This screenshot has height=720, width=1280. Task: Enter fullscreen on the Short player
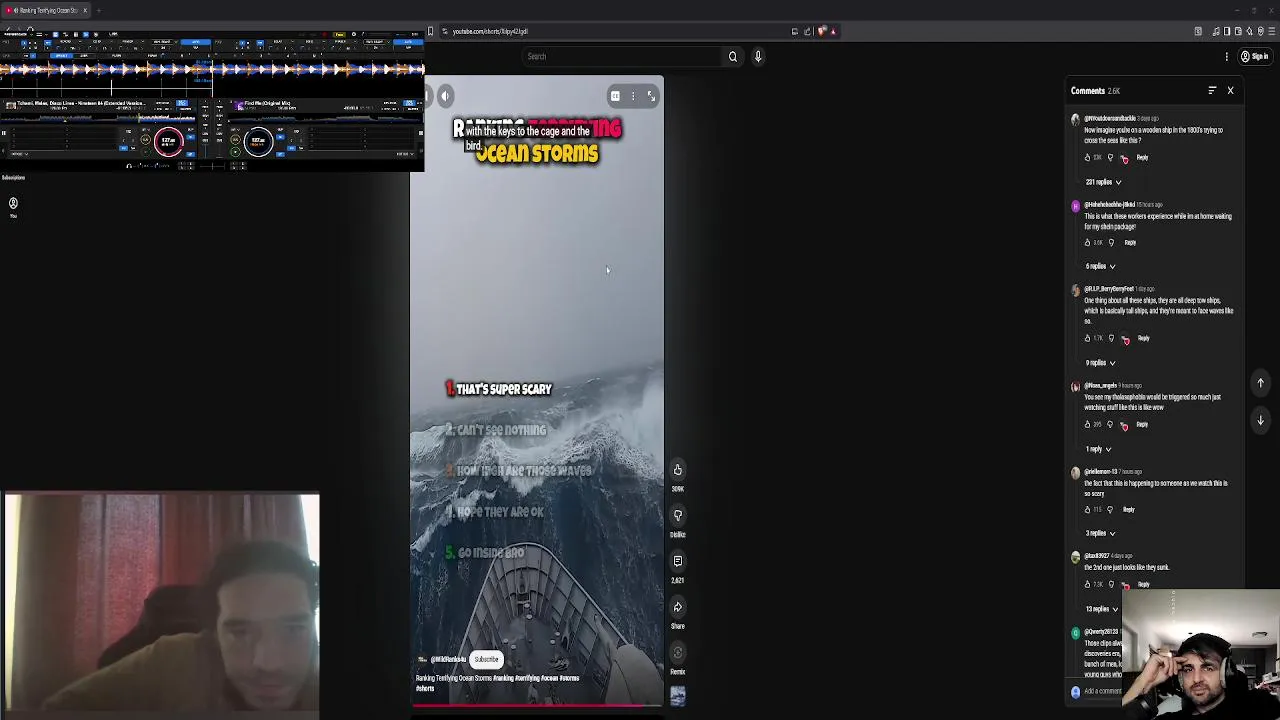tap(651, 96)
